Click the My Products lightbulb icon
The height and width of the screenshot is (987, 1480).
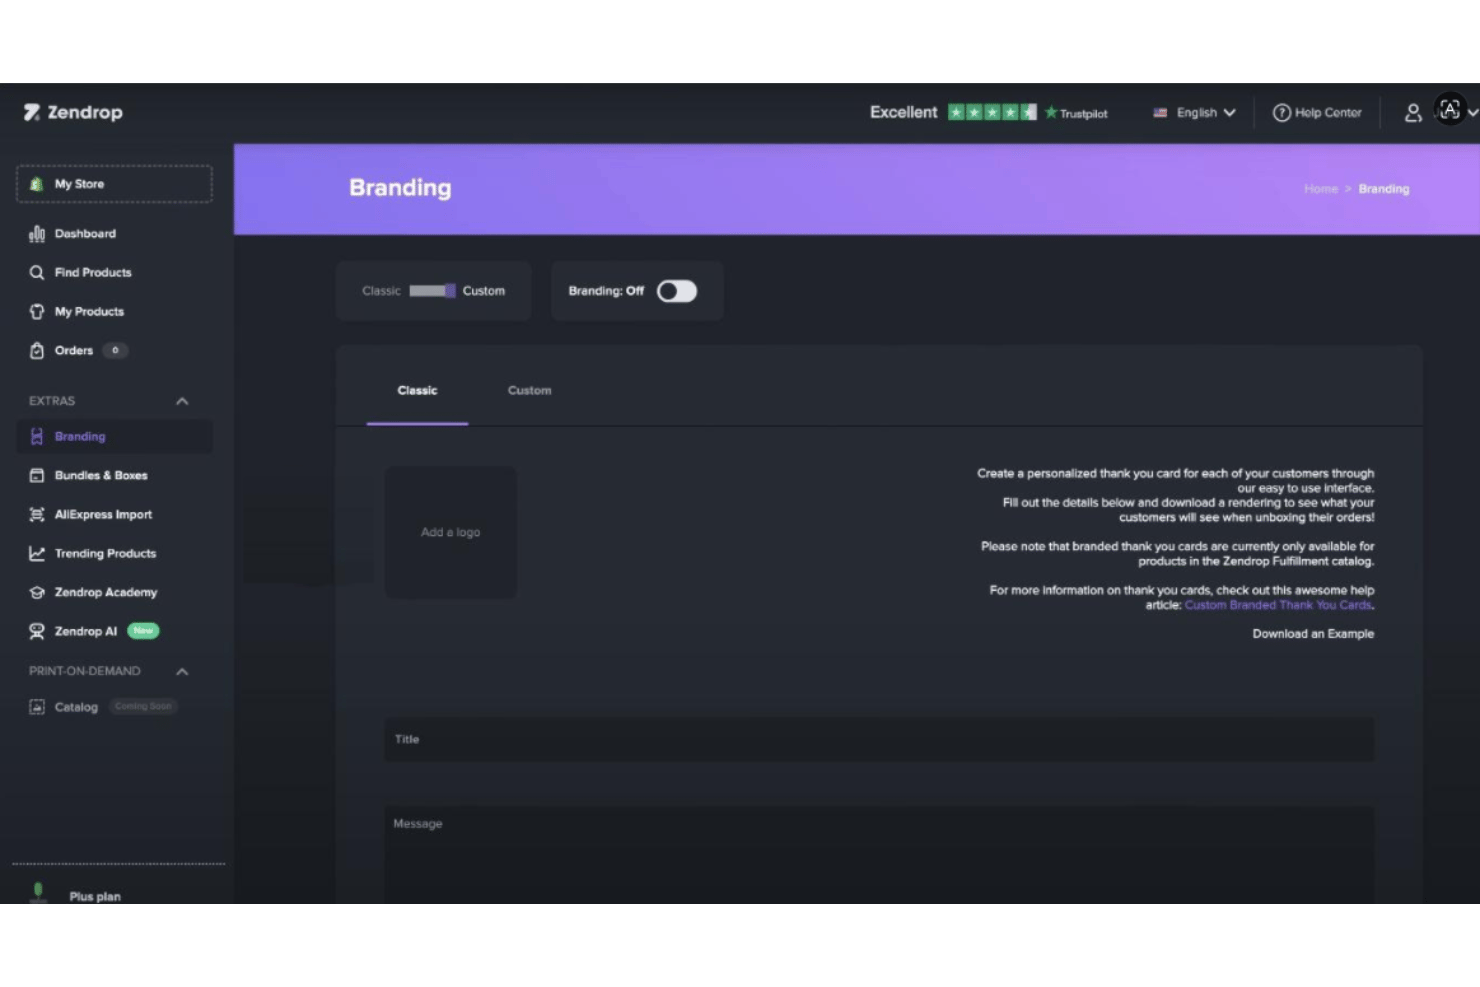37,311
